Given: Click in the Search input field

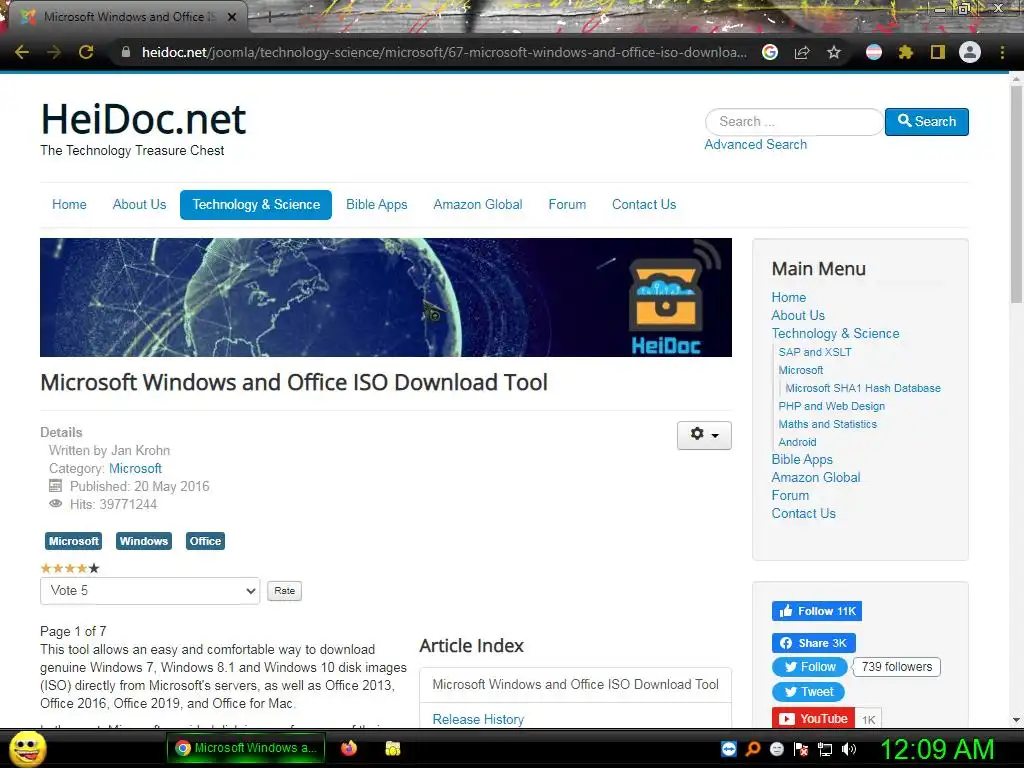Looking at the screenshot, I should tap(794, 121).
